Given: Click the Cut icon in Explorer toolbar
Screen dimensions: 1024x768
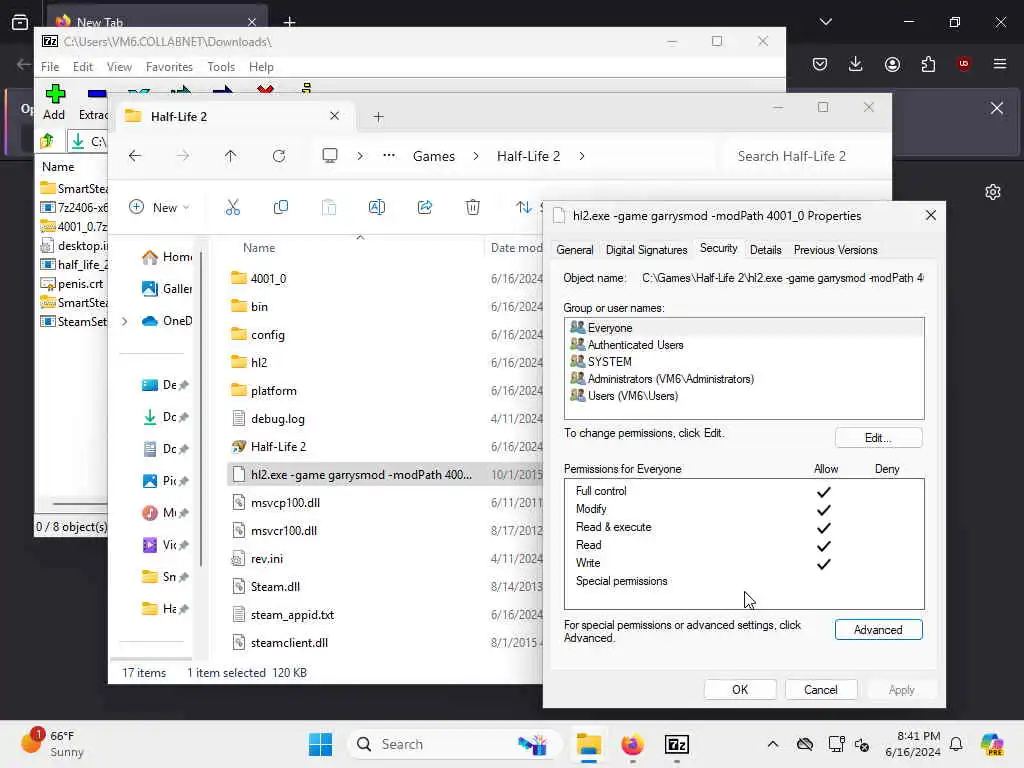Looking at the screenshot, I should [232, 208].
